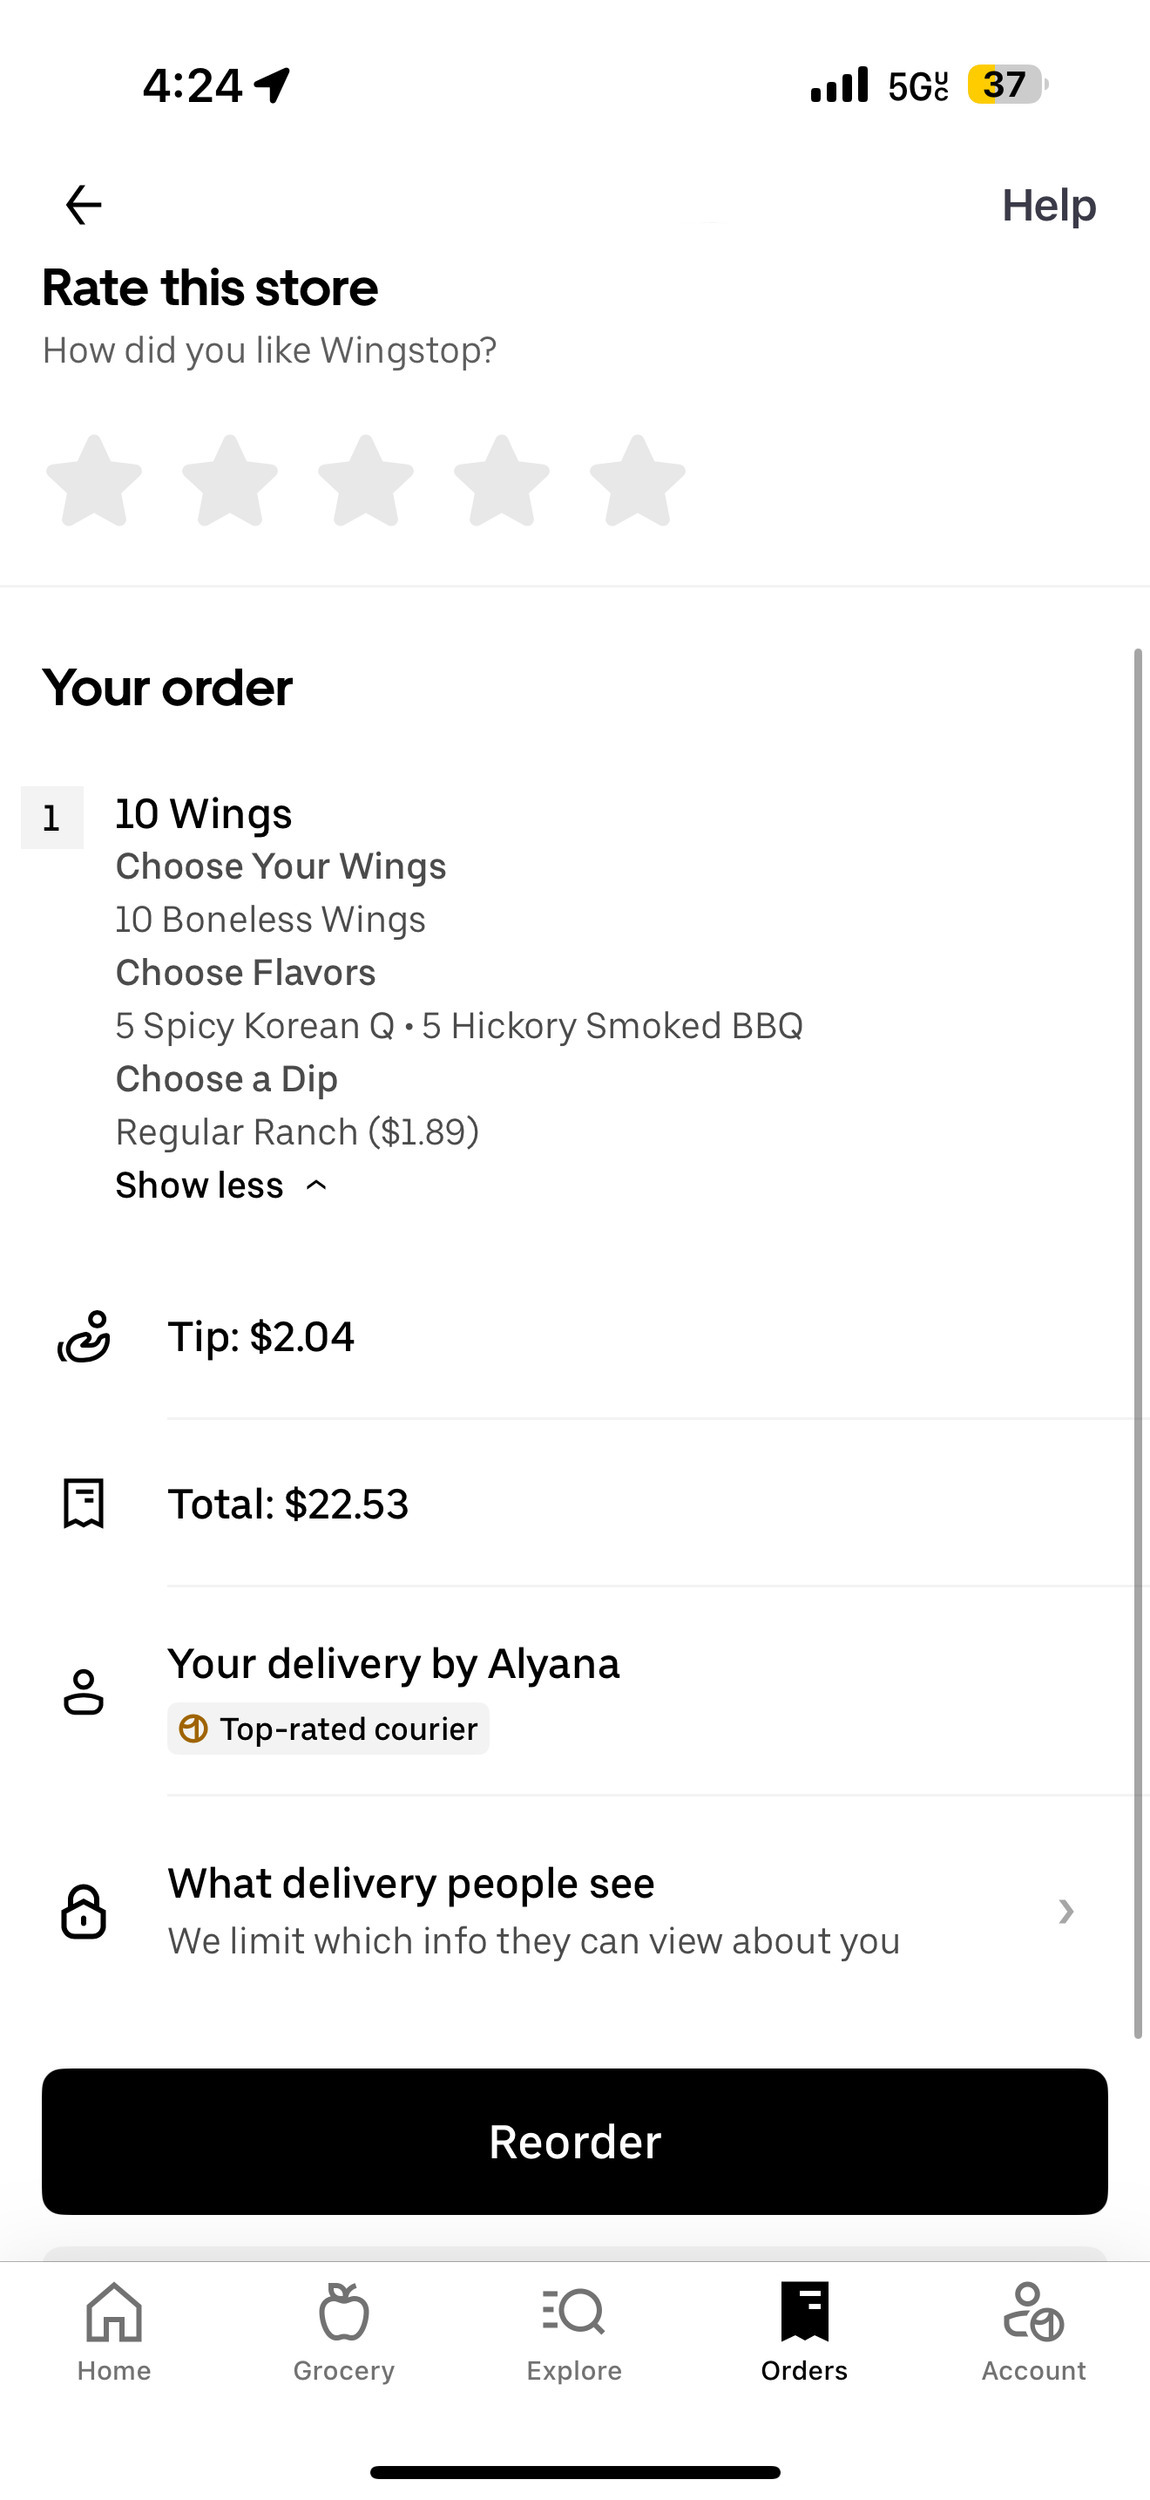
Task: Rate Wingstop three stars
Action: tap(366, 481)
